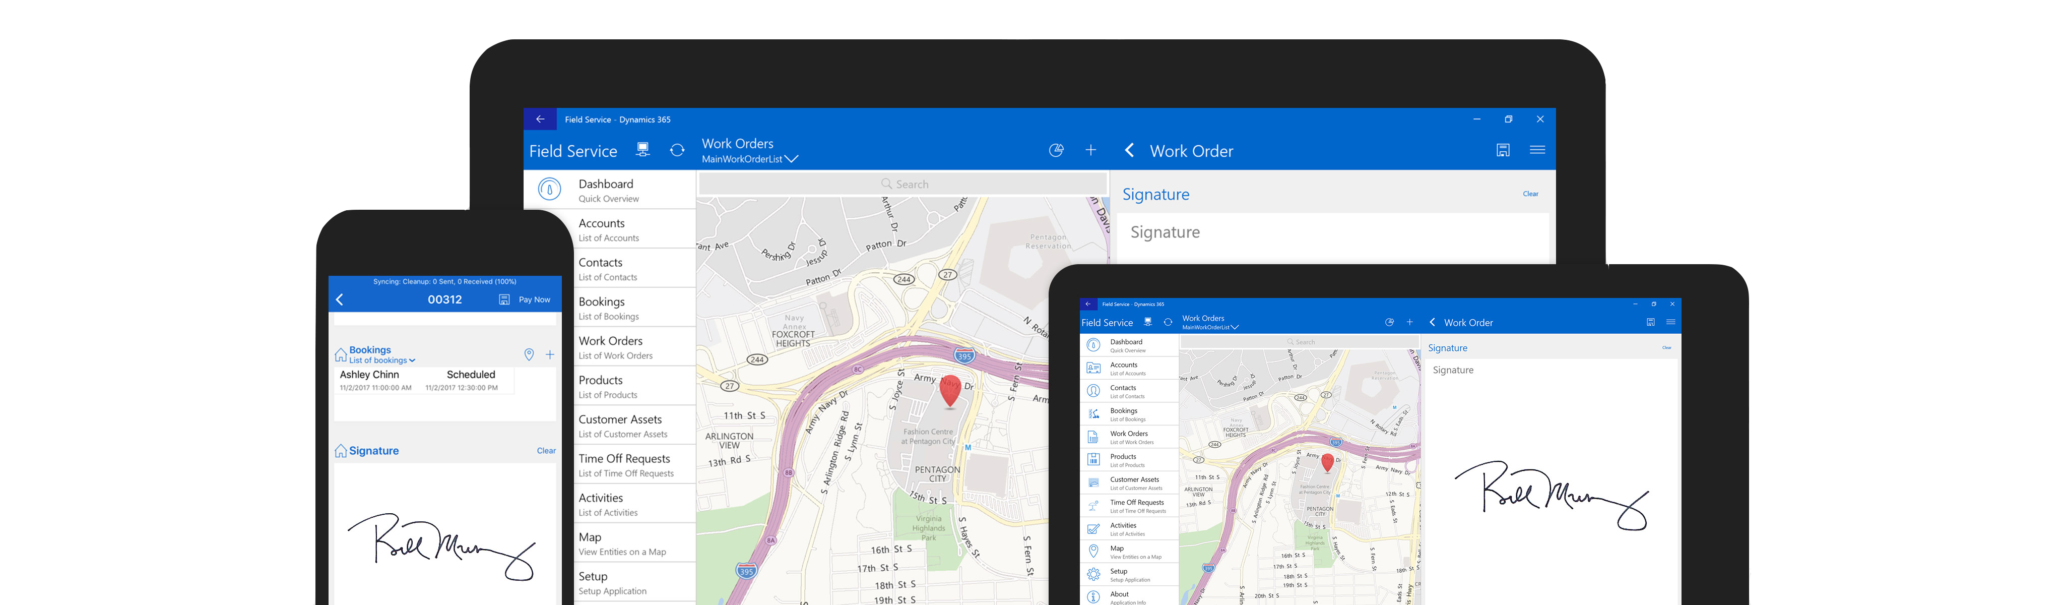This screenshot has height=605, width=2064.
Task: Open the sync devices icon beside Field Service on the large tablet
Action: coord(643,150)
